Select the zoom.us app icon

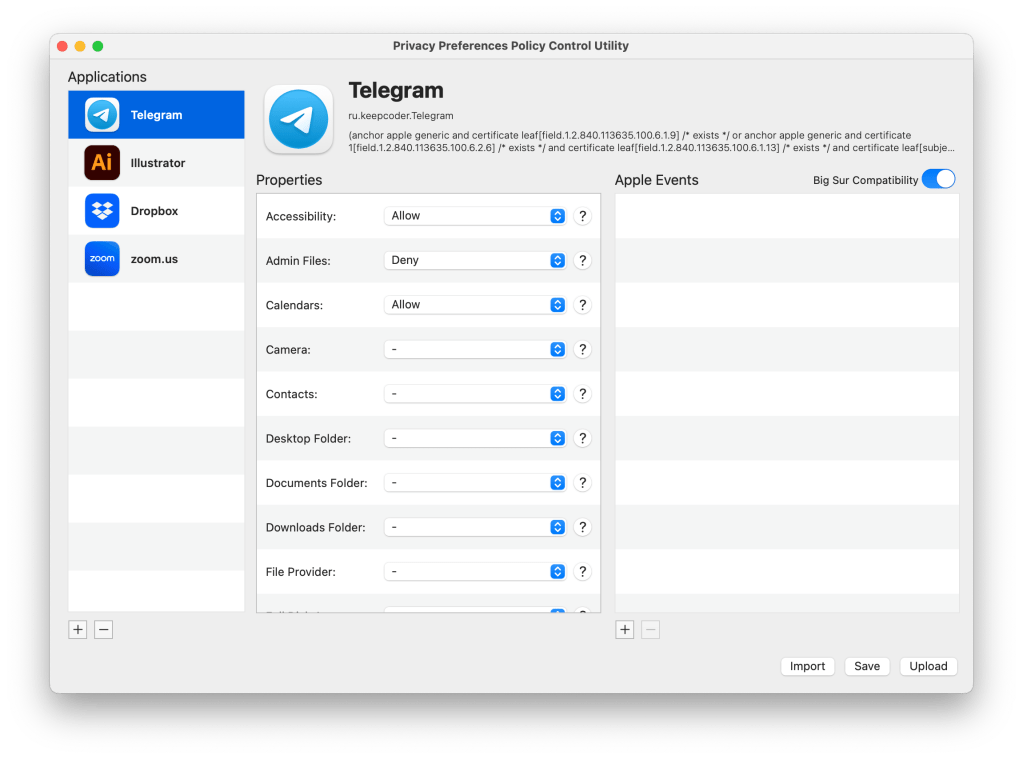[102, 259]
